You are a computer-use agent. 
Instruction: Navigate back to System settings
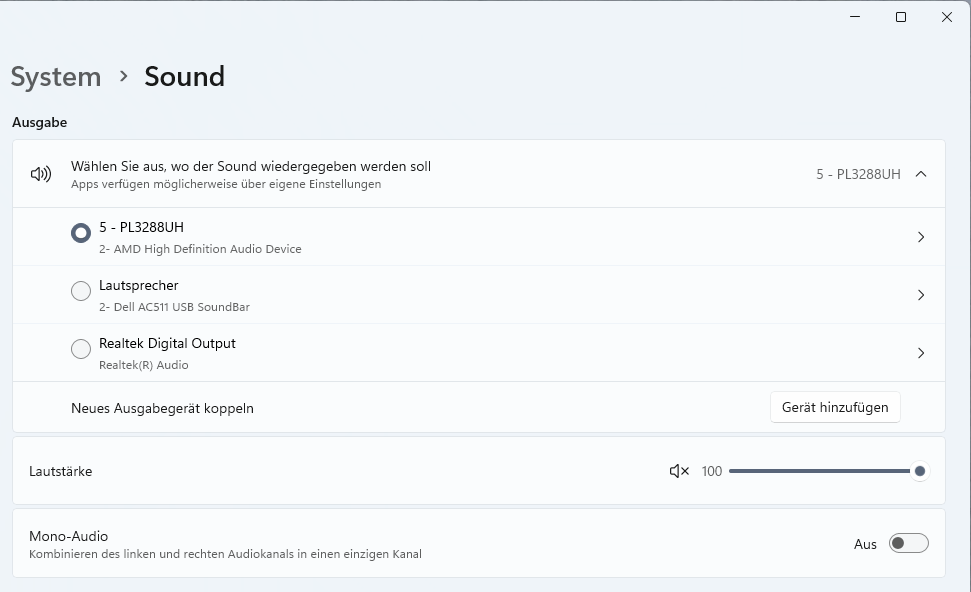55,76
